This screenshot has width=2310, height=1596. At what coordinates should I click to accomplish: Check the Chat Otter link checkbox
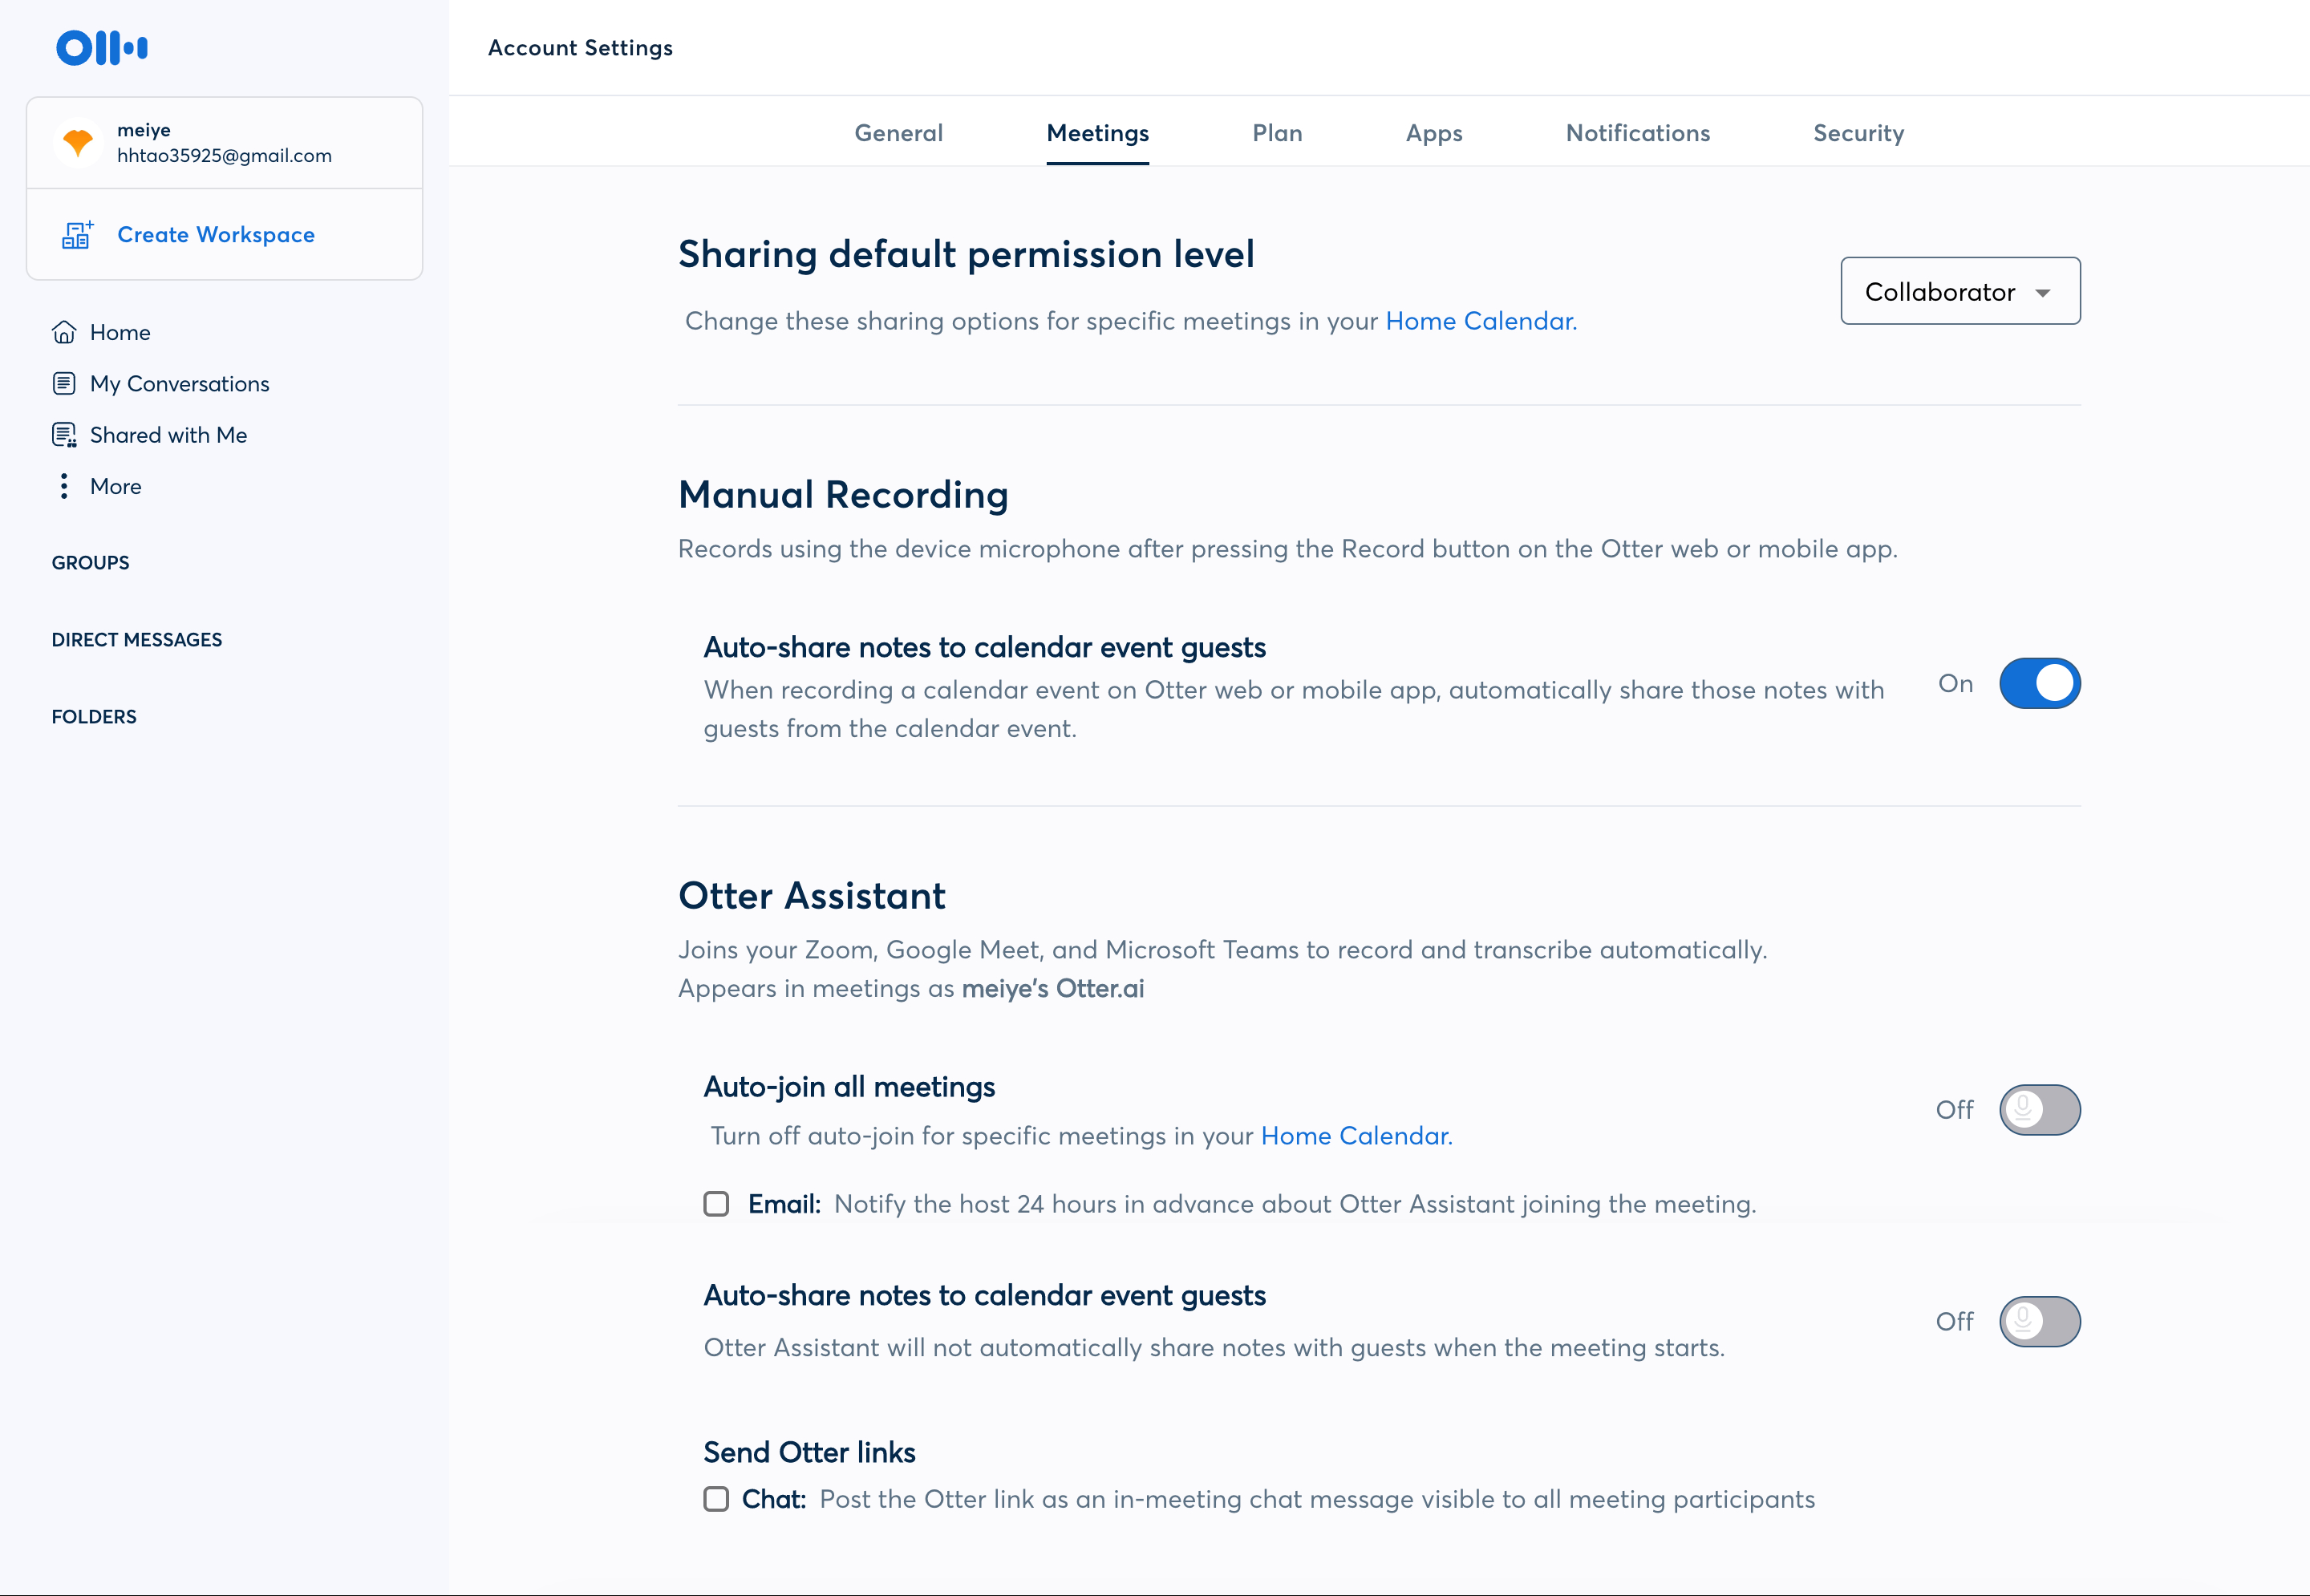(716, 1499)
